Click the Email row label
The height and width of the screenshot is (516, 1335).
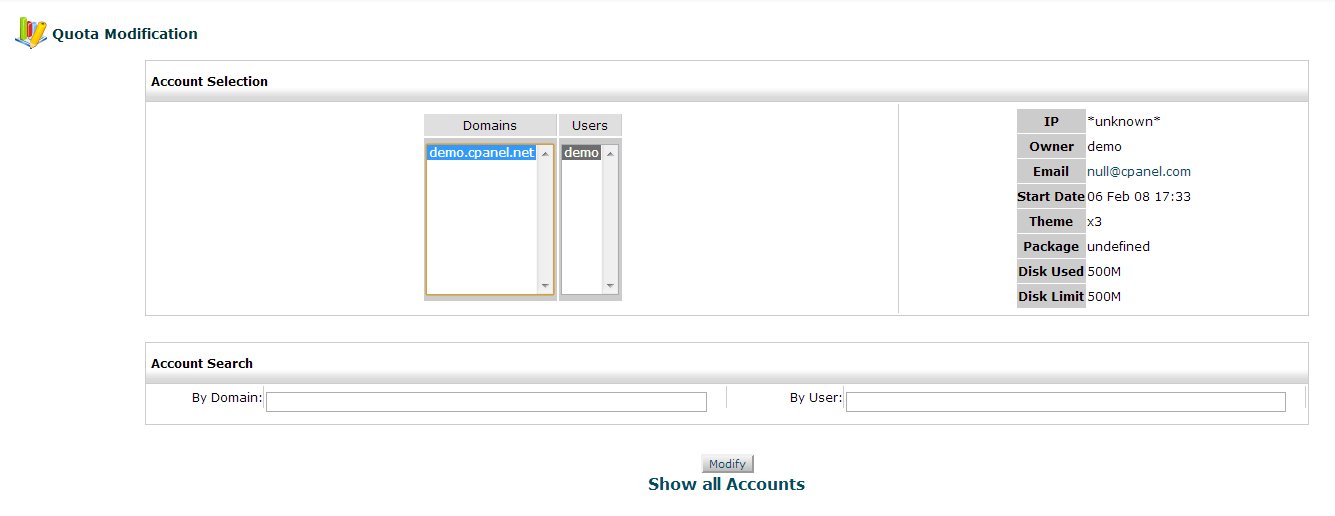(1051, 171)
